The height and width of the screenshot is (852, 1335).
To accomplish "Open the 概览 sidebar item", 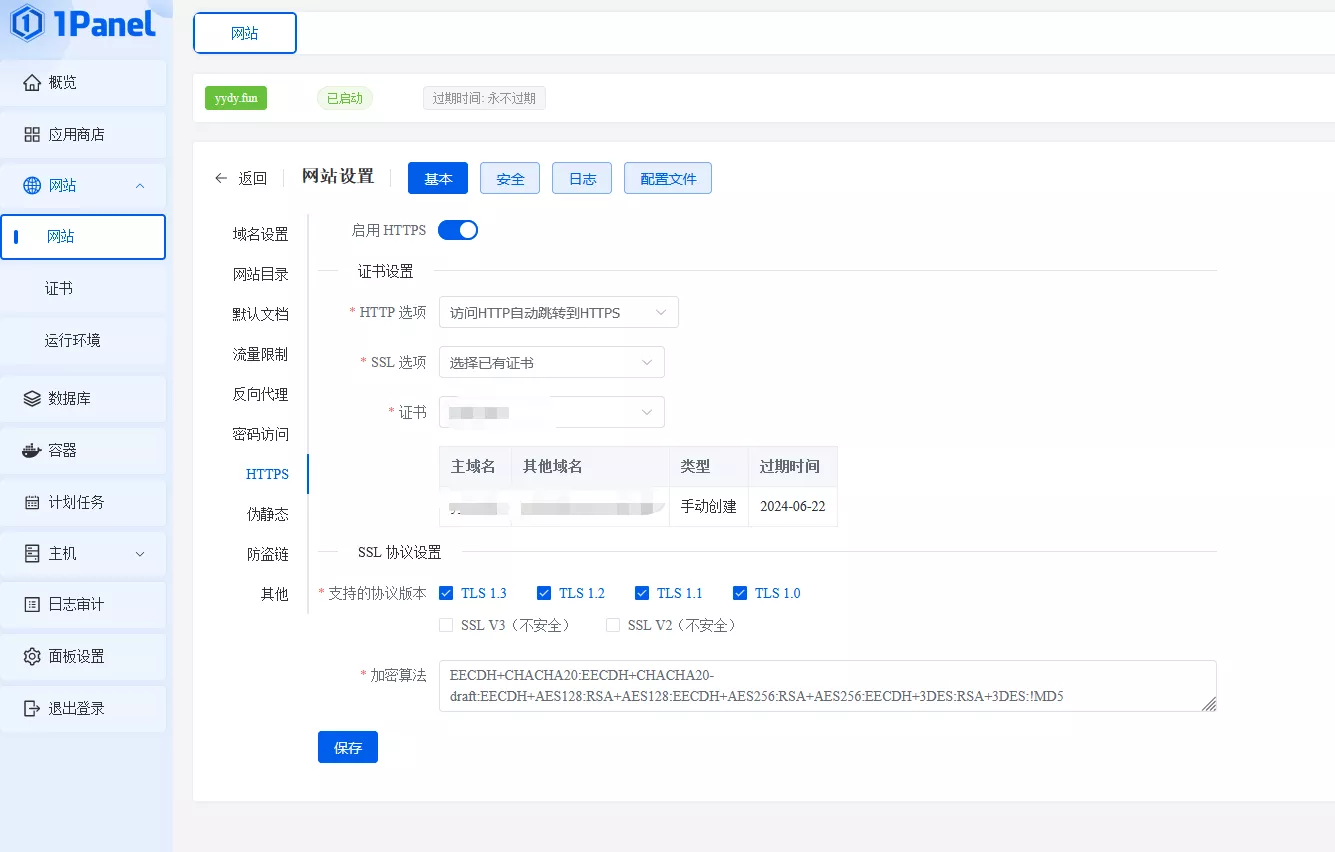I will tap(83, 82).
